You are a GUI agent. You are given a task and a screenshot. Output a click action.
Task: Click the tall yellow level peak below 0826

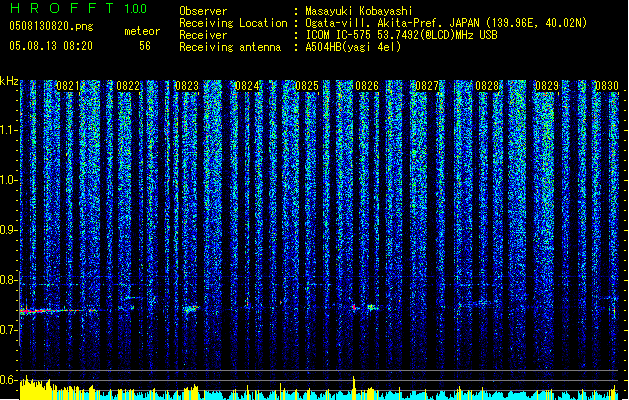point(353,387)
